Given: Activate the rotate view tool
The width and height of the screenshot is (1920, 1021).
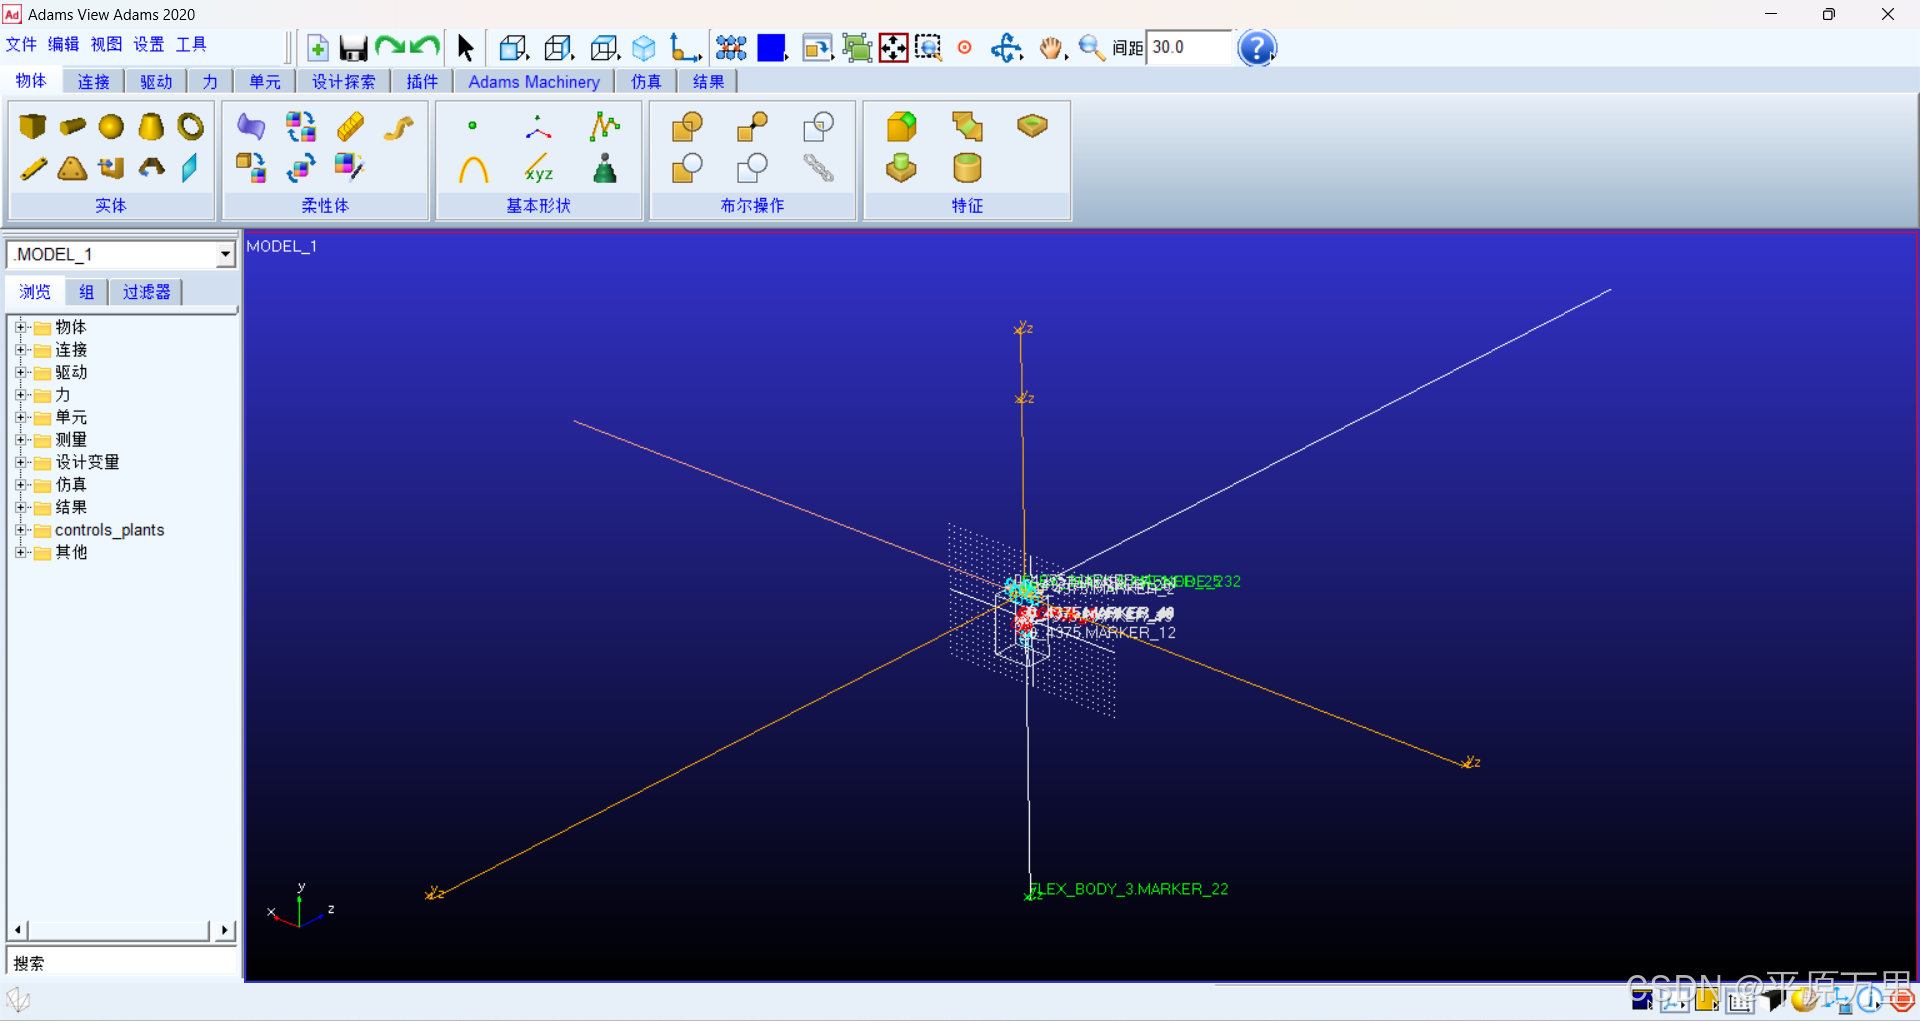Looking at the screenshot, I should tap(1007, 47).
